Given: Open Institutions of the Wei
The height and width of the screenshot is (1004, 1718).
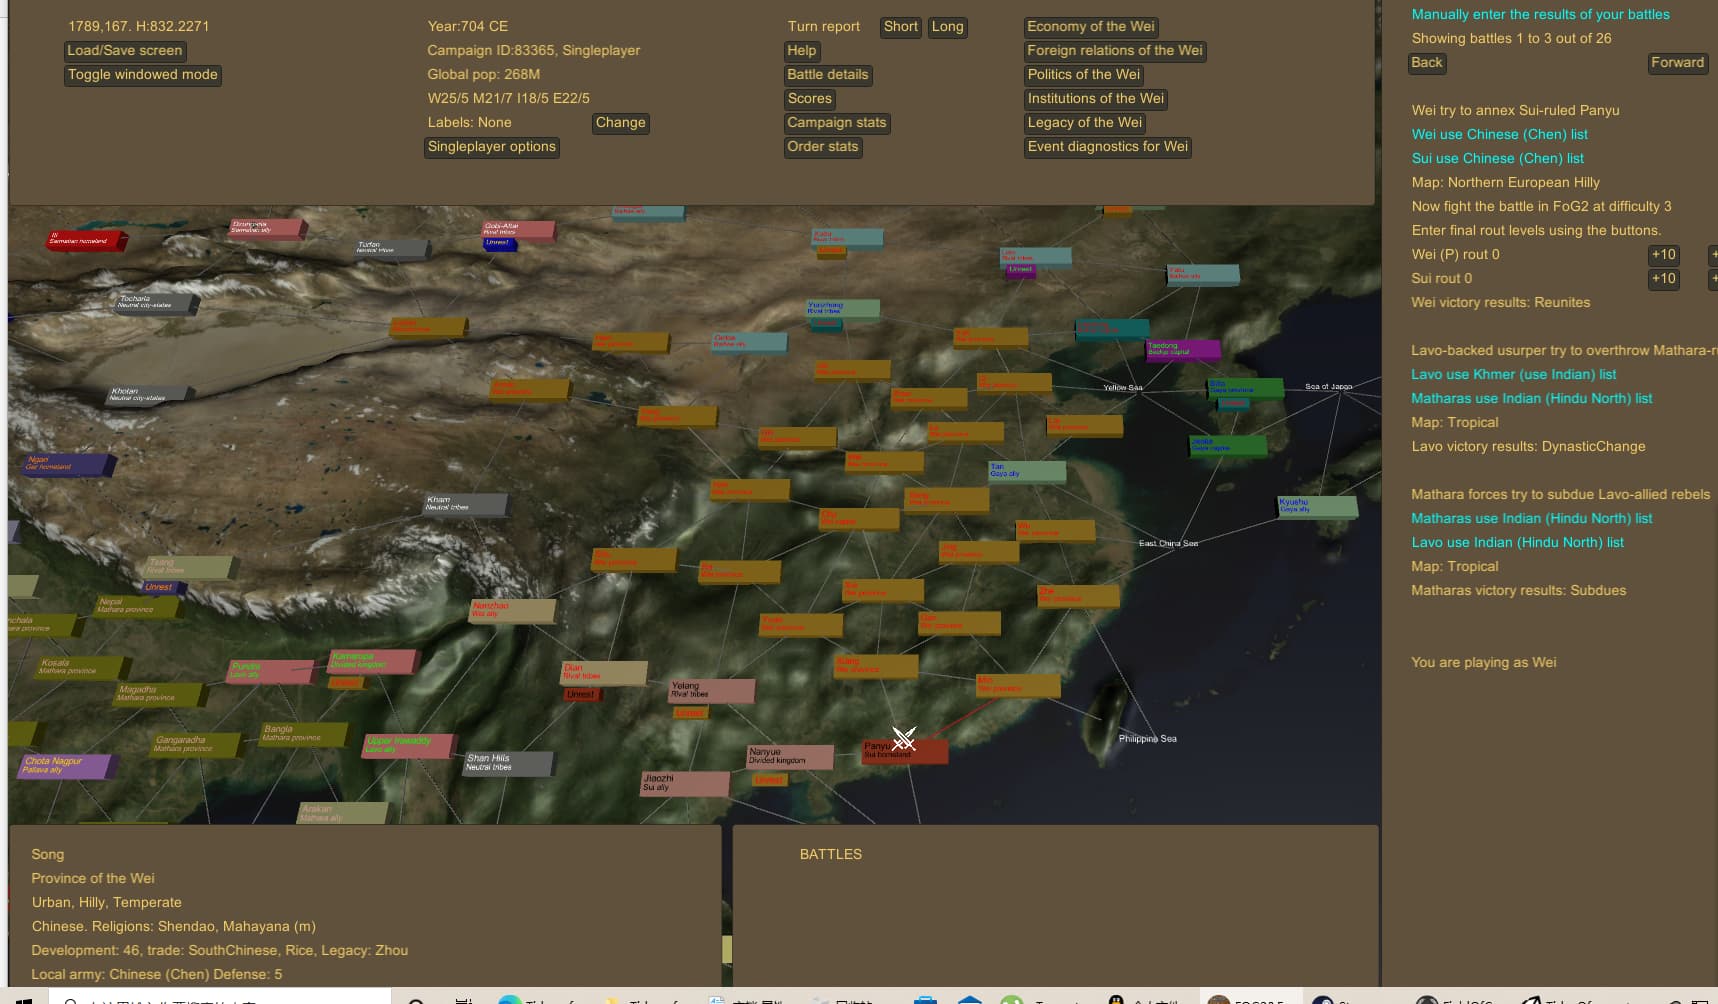Looking at the screenshot, I should pyautogui.click(x=1096, y=98).
